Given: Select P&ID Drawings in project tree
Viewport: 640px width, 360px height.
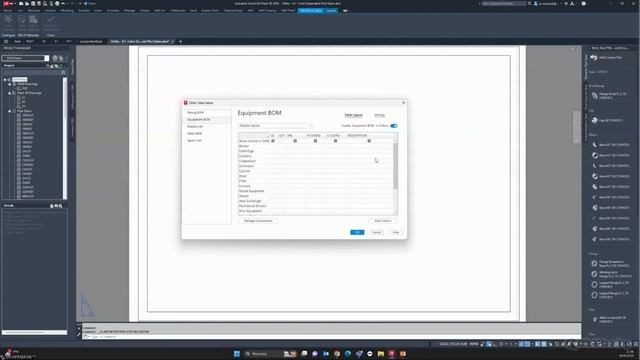Looking at the screenshot, I should coord(27,84).
